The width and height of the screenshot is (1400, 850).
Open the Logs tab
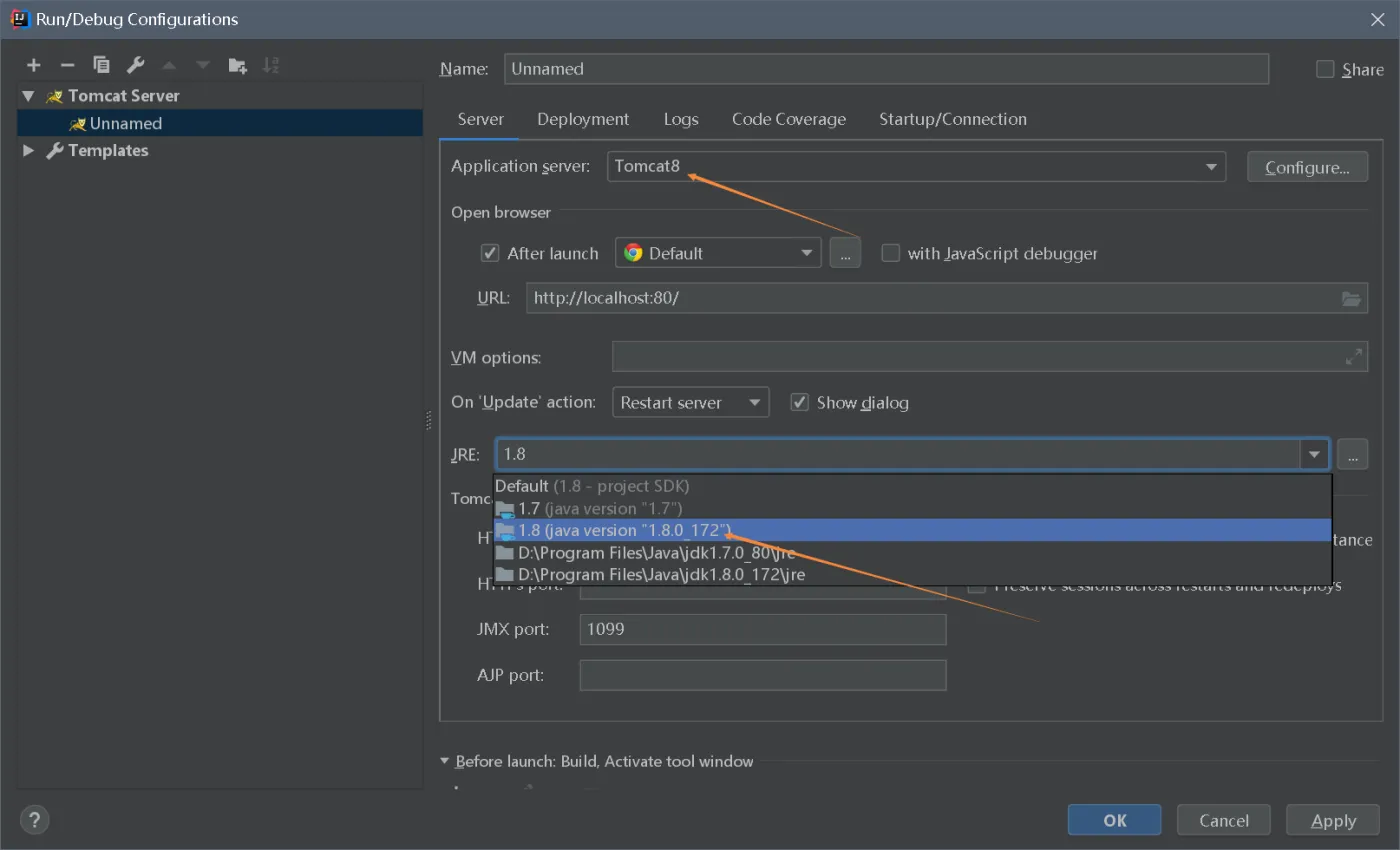[681, 119]
